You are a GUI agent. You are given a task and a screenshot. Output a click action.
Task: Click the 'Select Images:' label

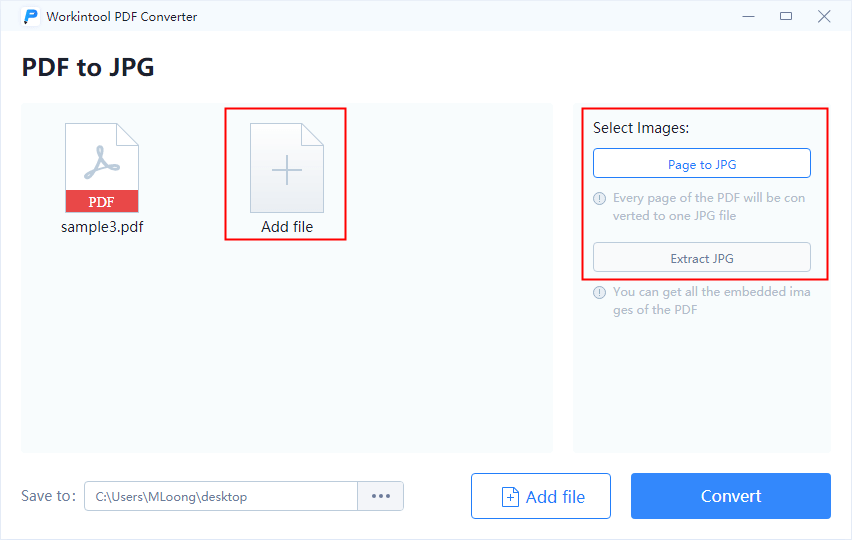point(641,128)
